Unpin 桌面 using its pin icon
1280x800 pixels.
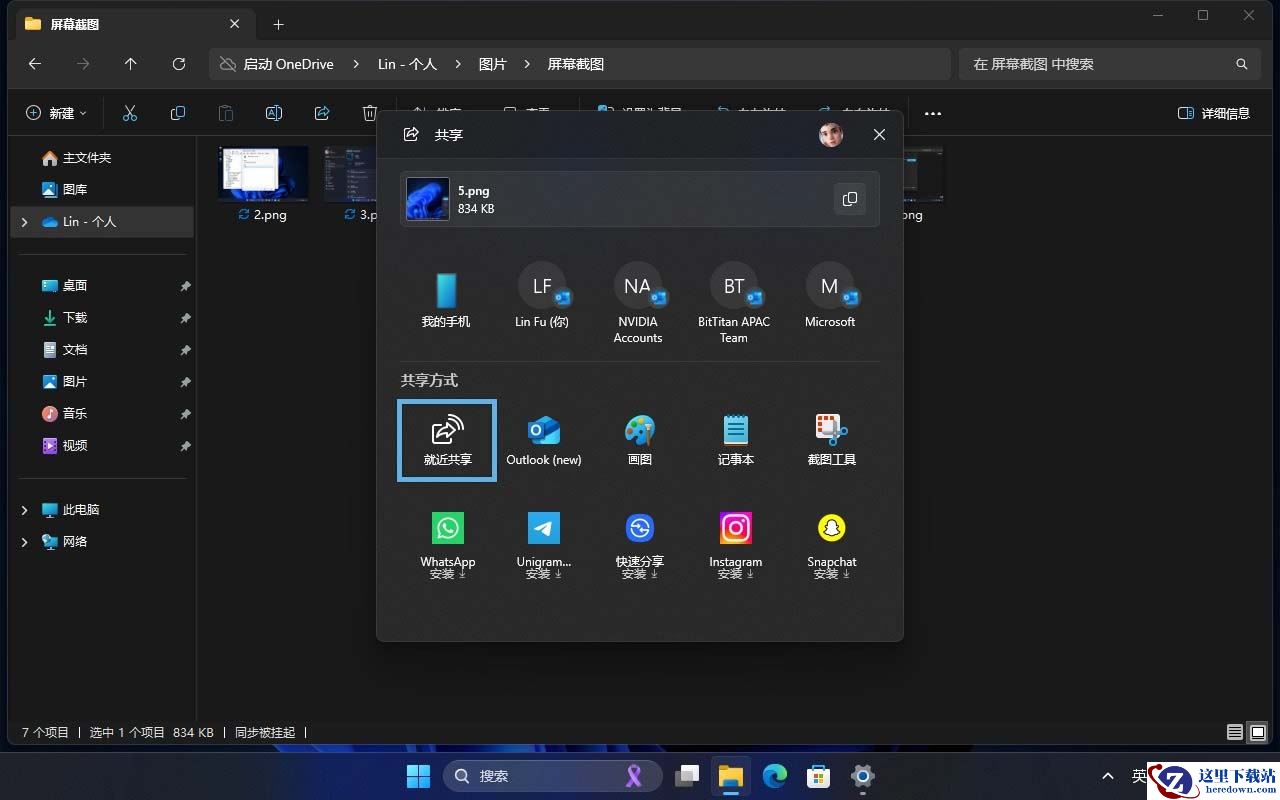pos(185,286)
